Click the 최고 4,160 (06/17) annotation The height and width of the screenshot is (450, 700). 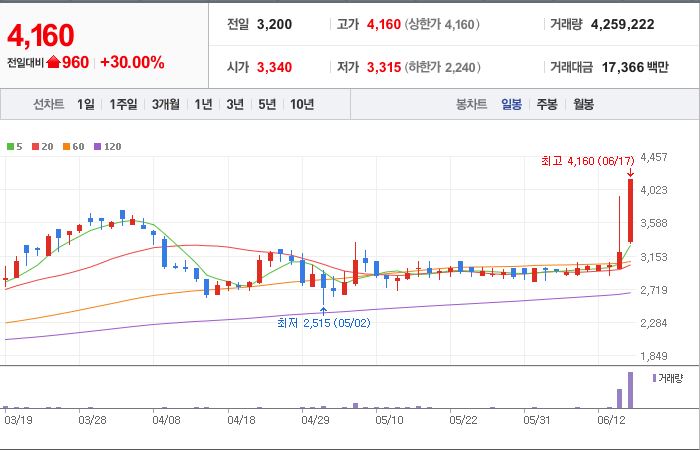click(x=588, y=161)
